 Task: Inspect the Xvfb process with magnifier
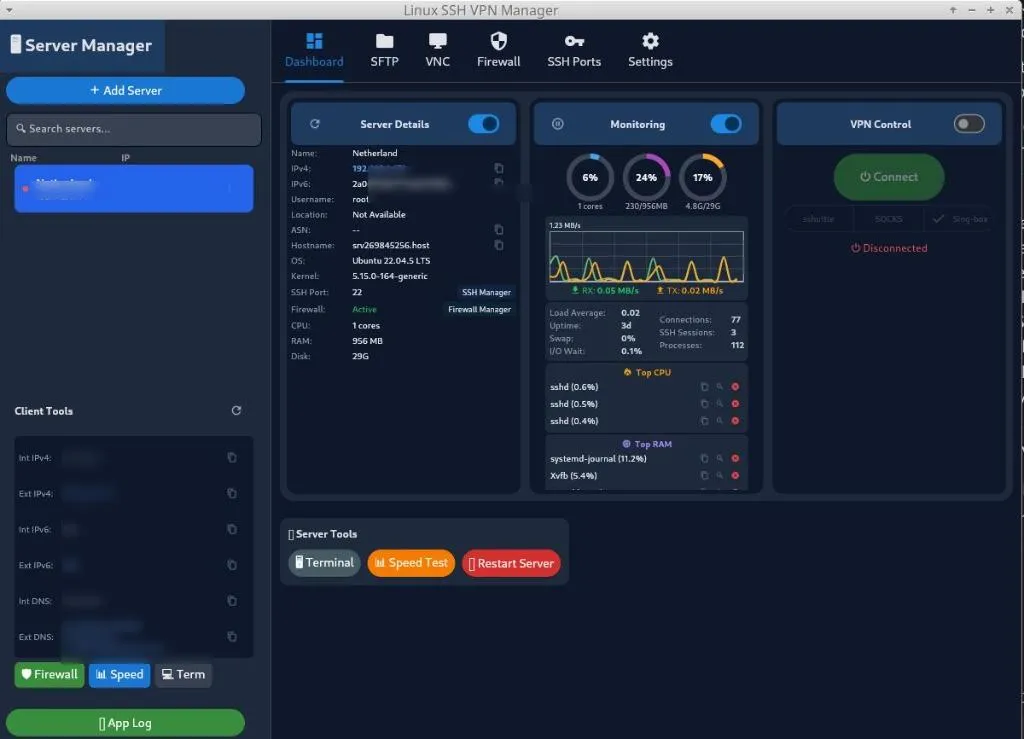pyautogui.click(x=720, y=475)
